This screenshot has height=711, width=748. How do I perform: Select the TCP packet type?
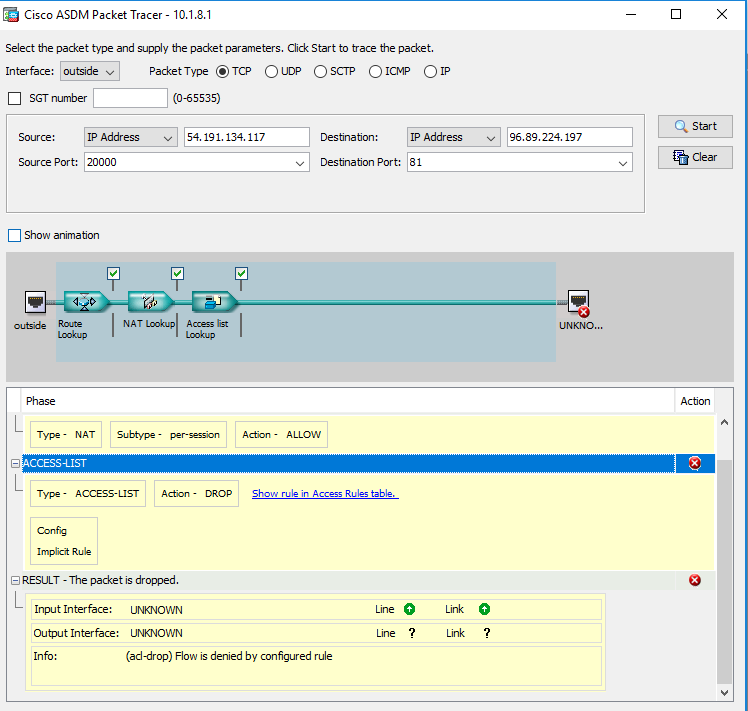[x=222, y=72]
